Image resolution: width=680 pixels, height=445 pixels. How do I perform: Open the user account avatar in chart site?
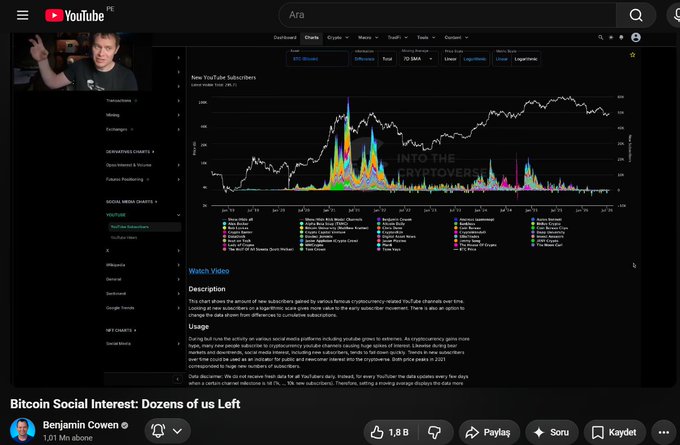pyautogui.click(x=636, y=37)
